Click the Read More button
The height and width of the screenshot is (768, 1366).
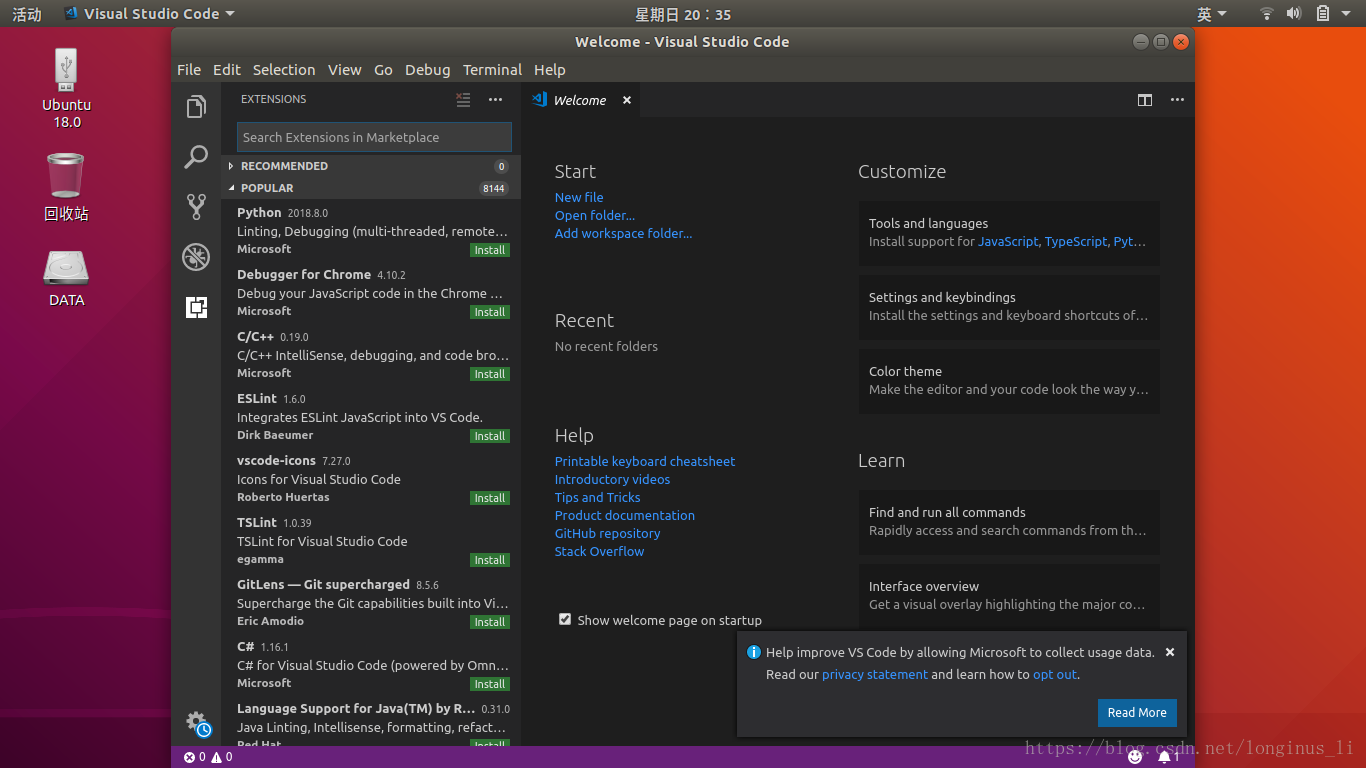[x=1137, y=713]
